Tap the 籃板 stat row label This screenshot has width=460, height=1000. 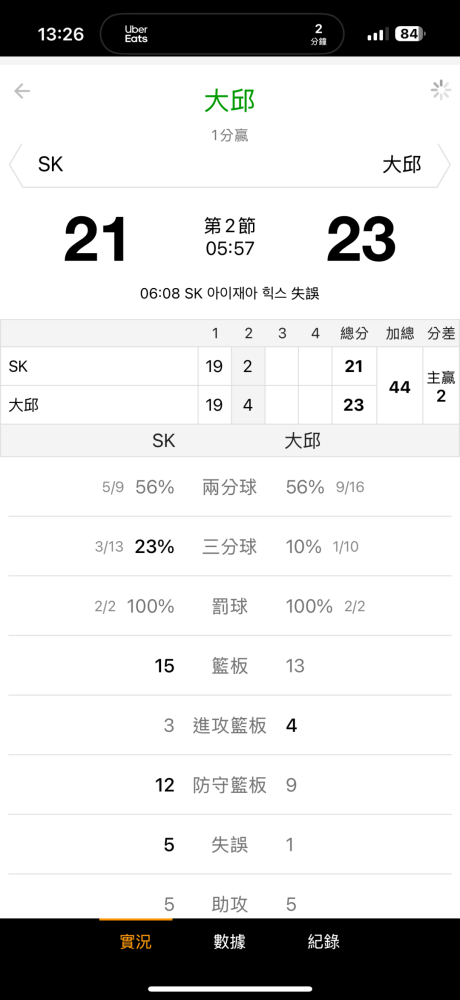click(230, 666)
